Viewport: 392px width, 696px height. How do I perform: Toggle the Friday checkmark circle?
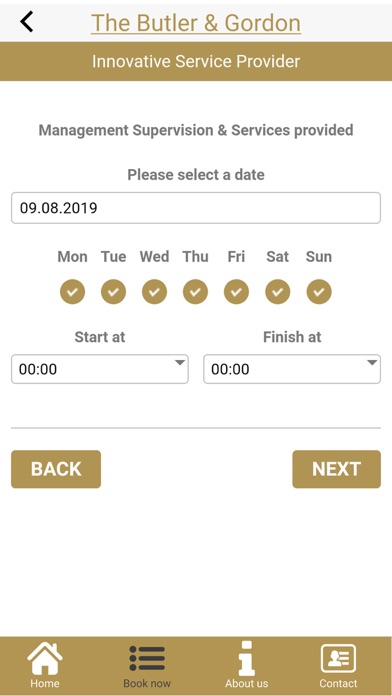coord(237,292)
